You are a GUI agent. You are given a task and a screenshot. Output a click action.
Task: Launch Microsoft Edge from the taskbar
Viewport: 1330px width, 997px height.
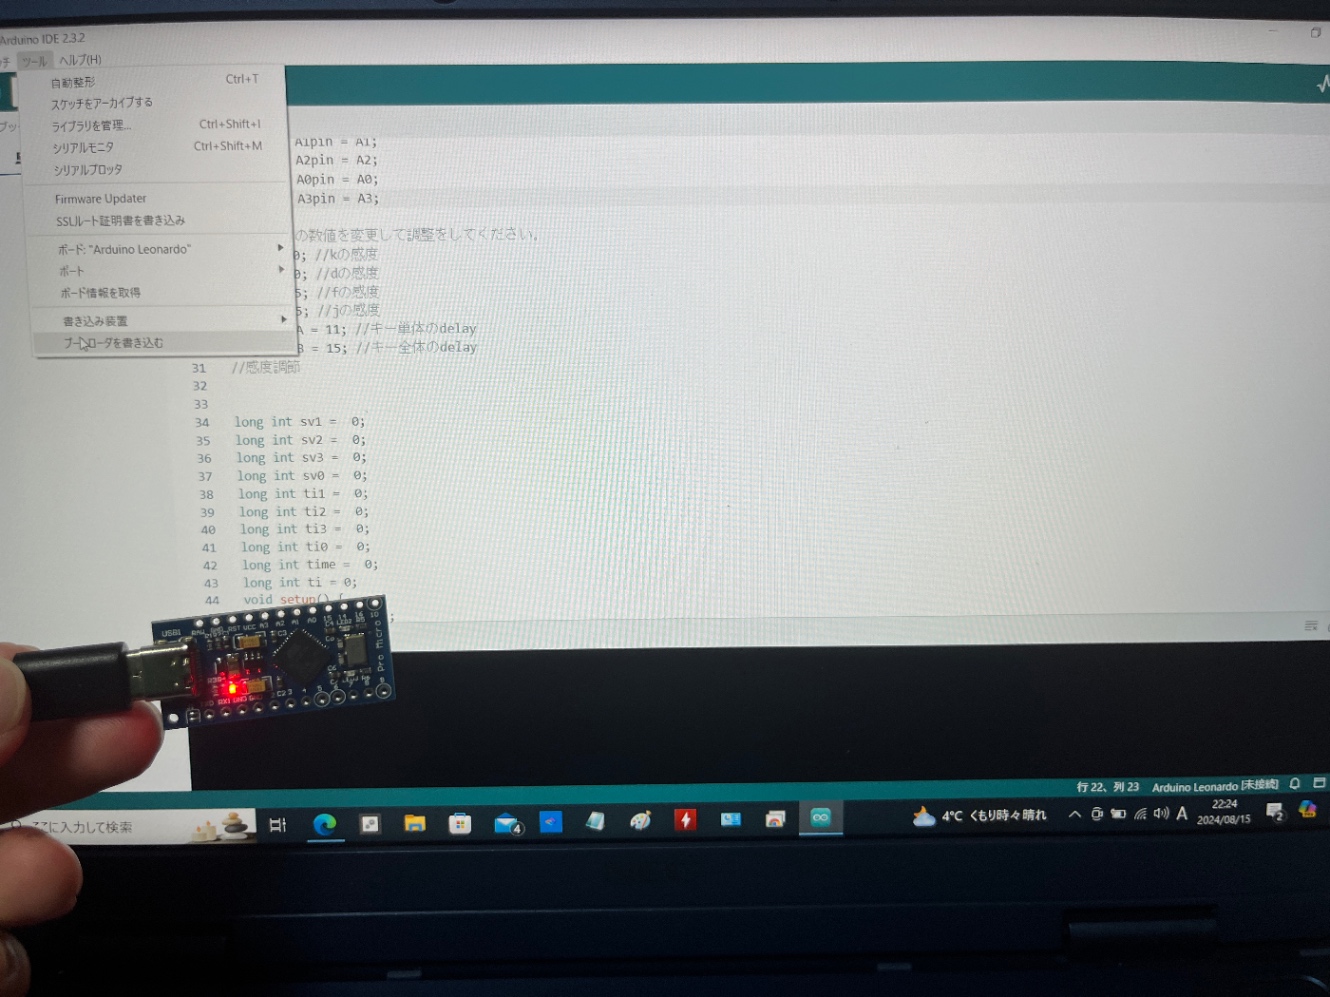tap(324, 825)
